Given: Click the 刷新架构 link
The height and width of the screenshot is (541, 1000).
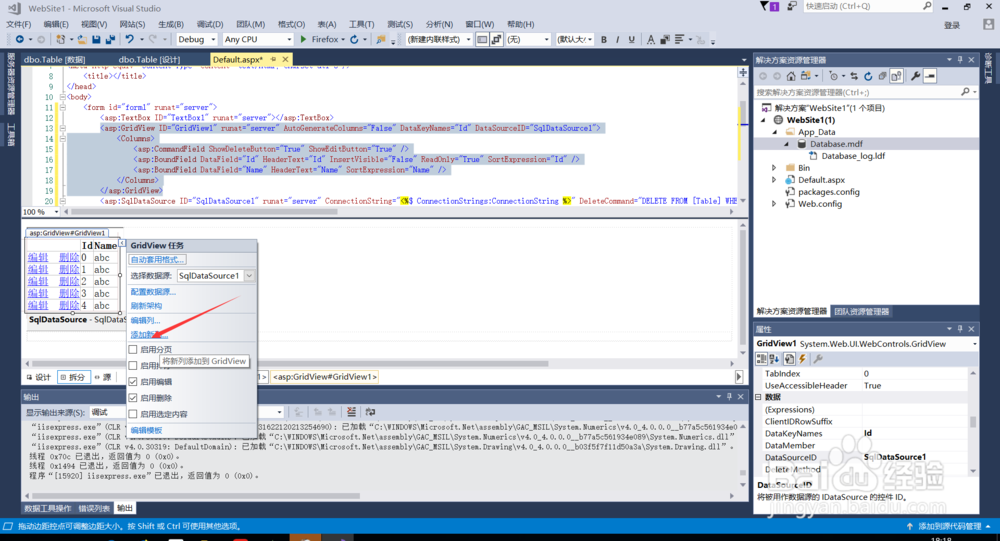Looking at the screenshot, I should tap(146, 306).
